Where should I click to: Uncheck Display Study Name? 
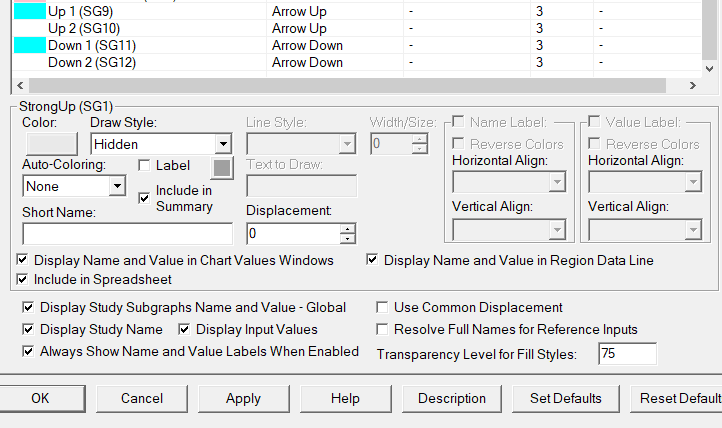(29, 330)
